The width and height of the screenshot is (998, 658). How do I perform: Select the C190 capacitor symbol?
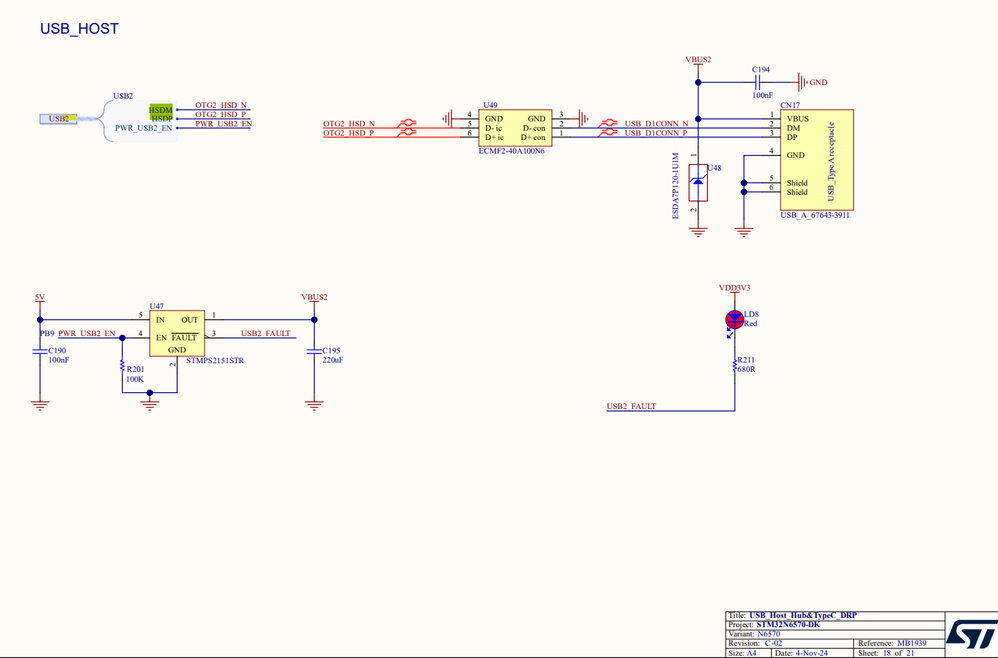(39, 351)
